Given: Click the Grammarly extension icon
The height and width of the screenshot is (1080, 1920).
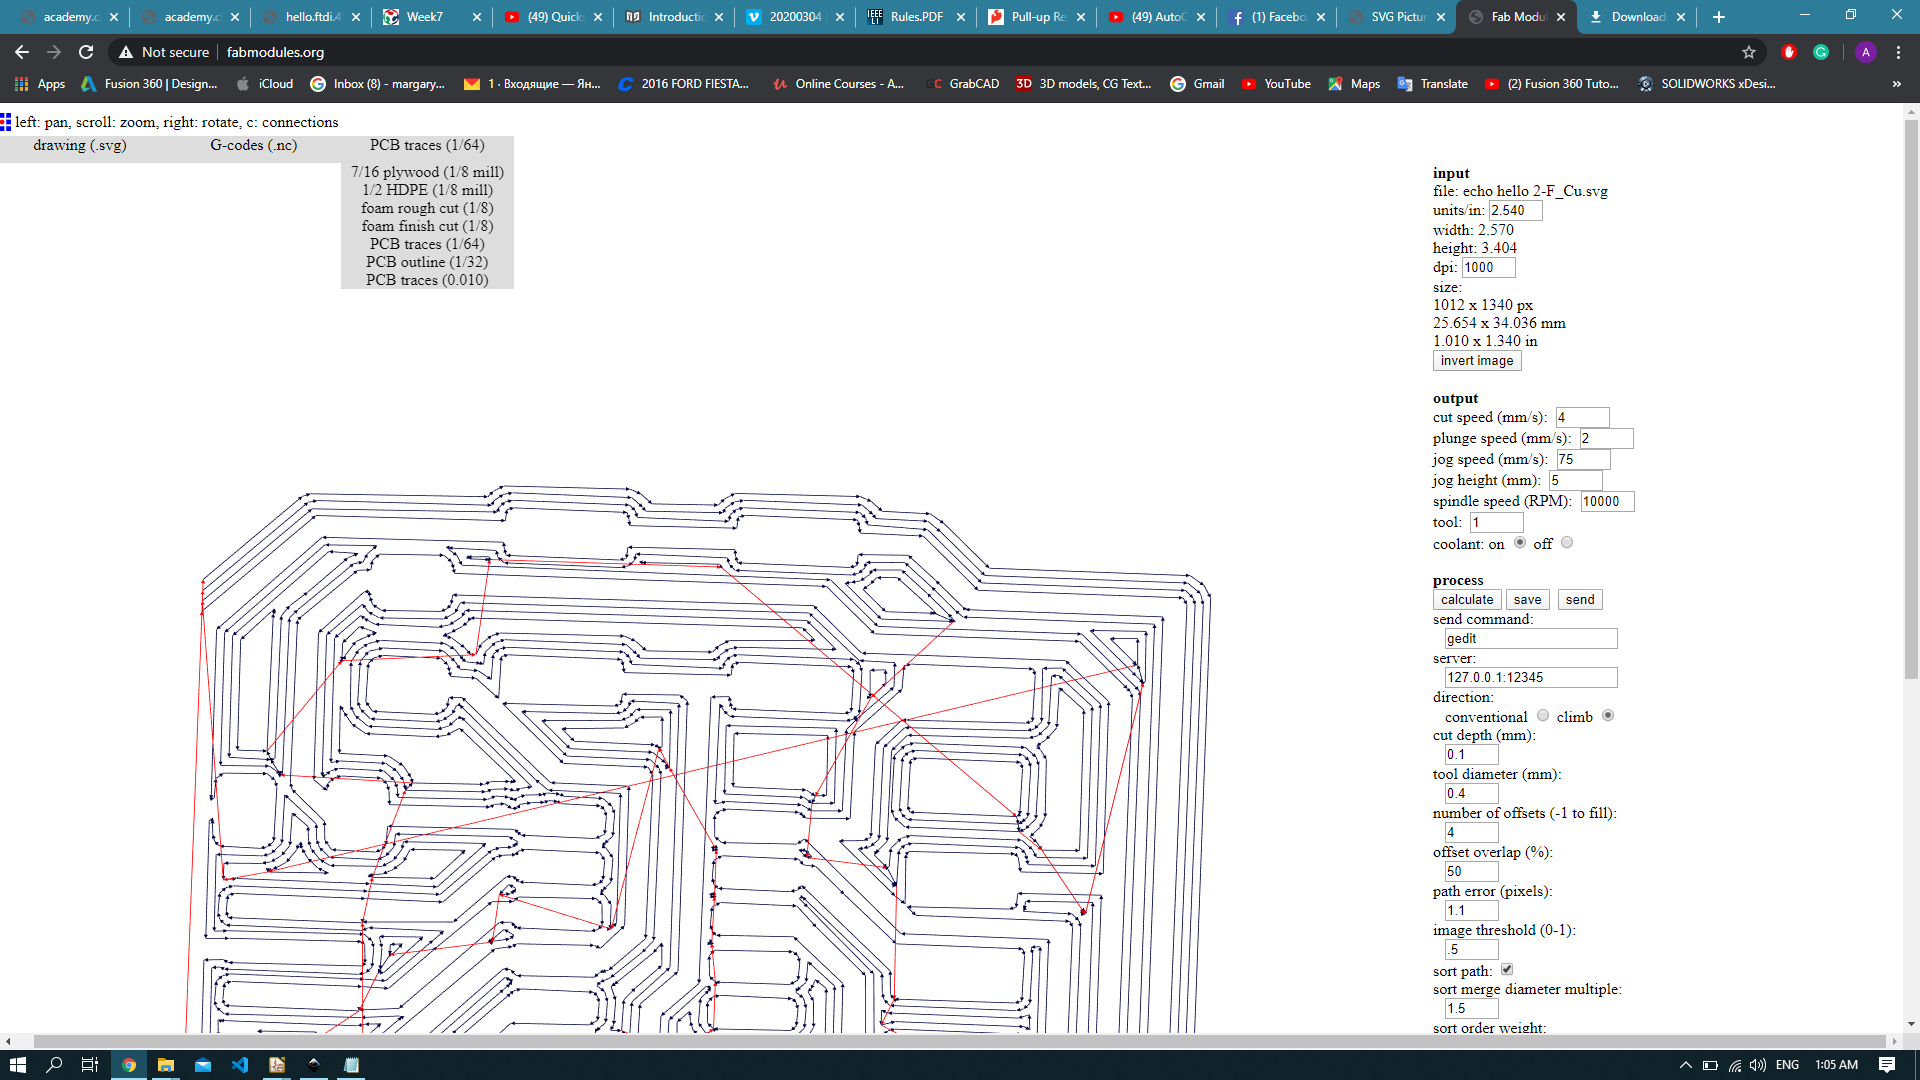Looking at the screenshot, I should [1821, 52].
